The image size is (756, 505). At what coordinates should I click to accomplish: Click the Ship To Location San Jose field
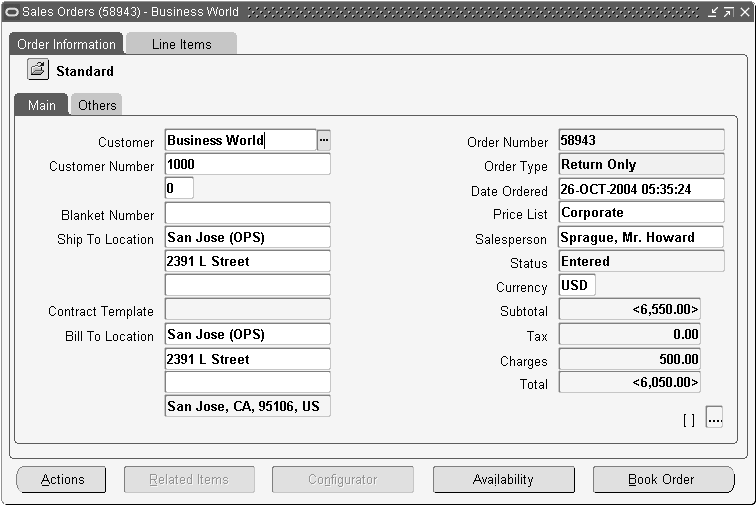coord(248,237)
